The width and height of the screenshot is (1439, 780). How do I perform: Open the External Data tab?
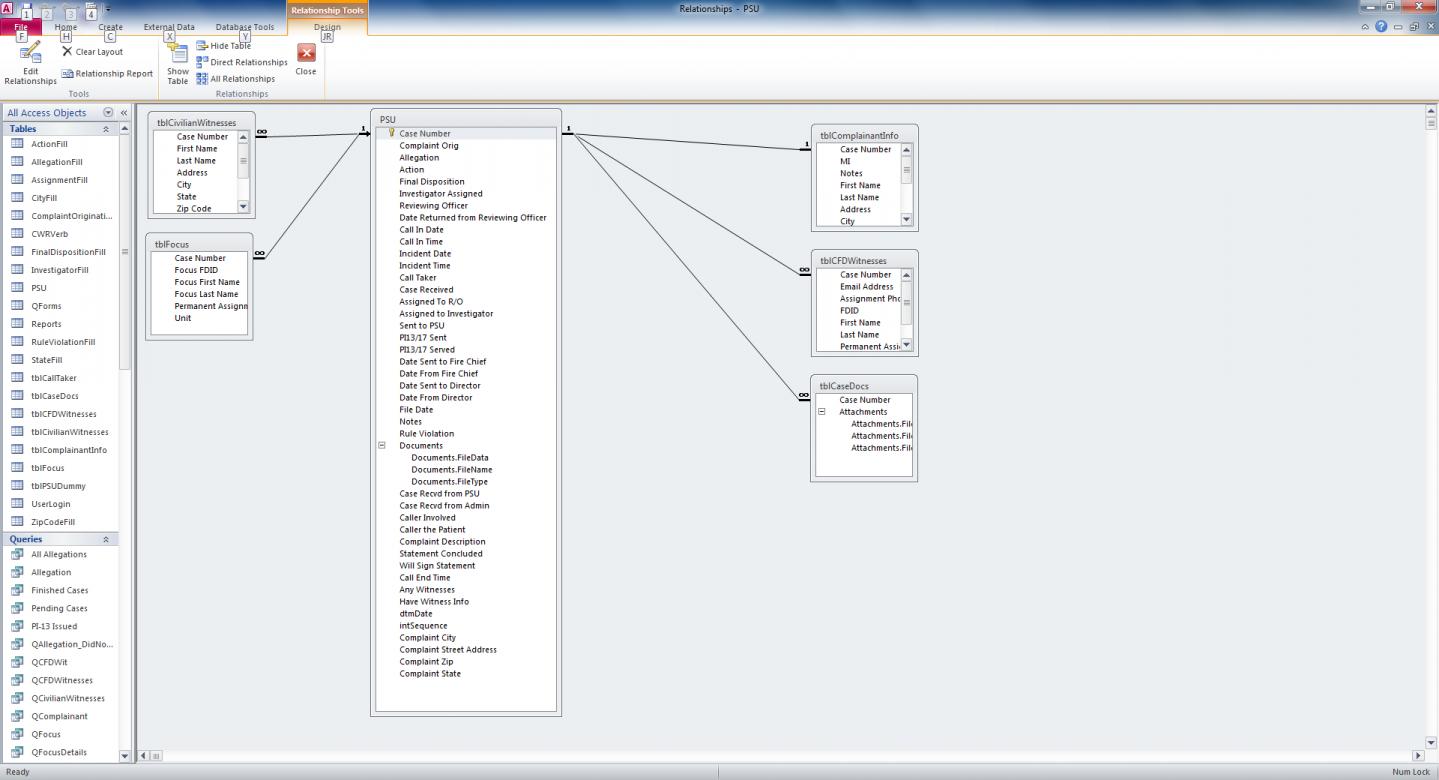[x=169, y=27]
